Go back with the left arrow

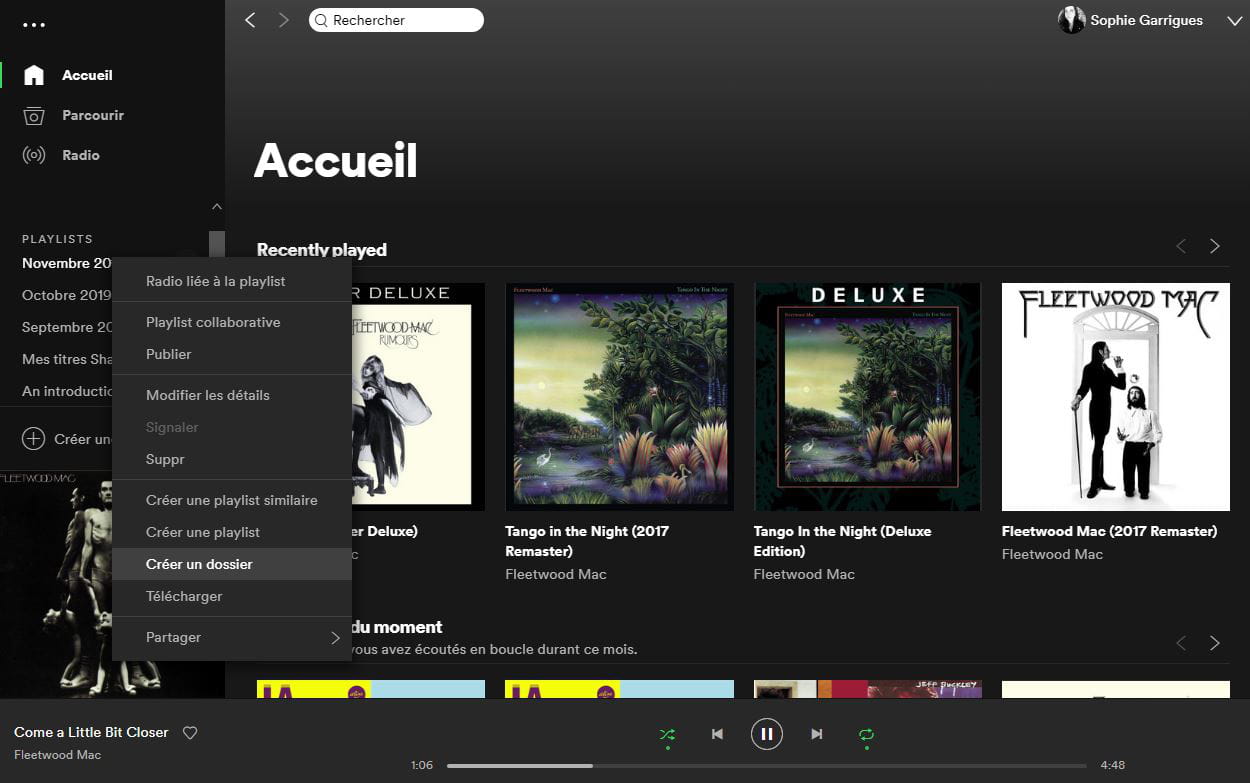pos(250,20)
